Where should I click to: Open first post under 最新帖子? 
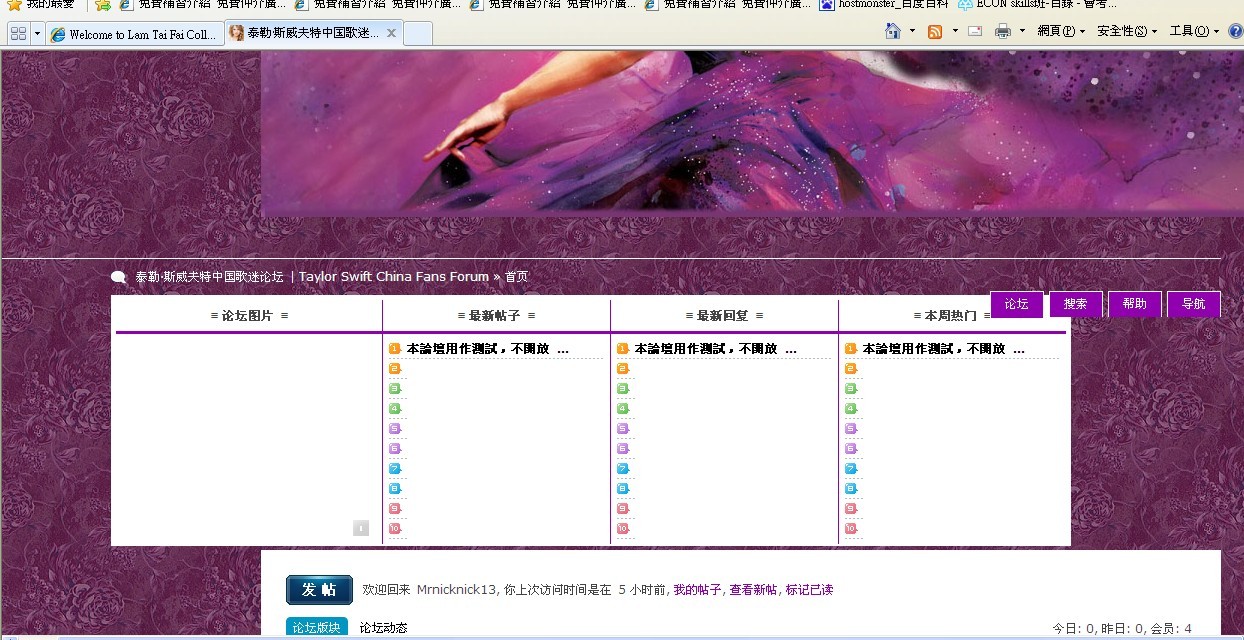coord(487,349)
